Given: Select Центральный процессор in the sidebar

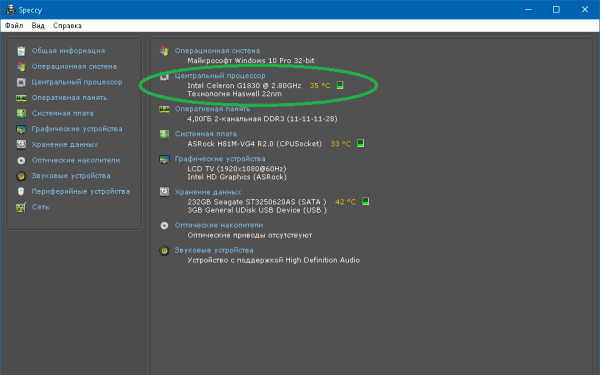Looking at the screenshot, I should pyautogui.click(x=77, y=82).
